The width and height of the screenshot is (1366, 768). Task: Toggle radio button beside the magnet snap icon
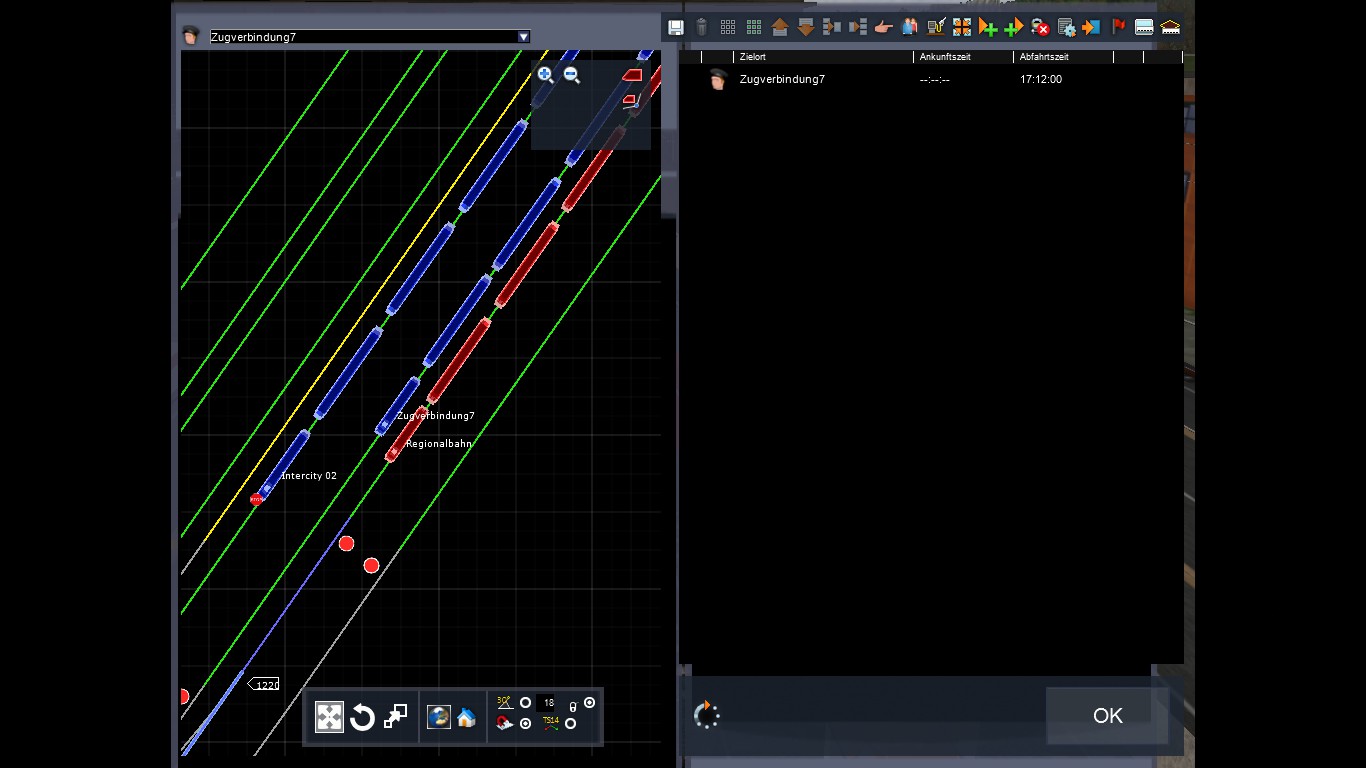coord(526,723)
